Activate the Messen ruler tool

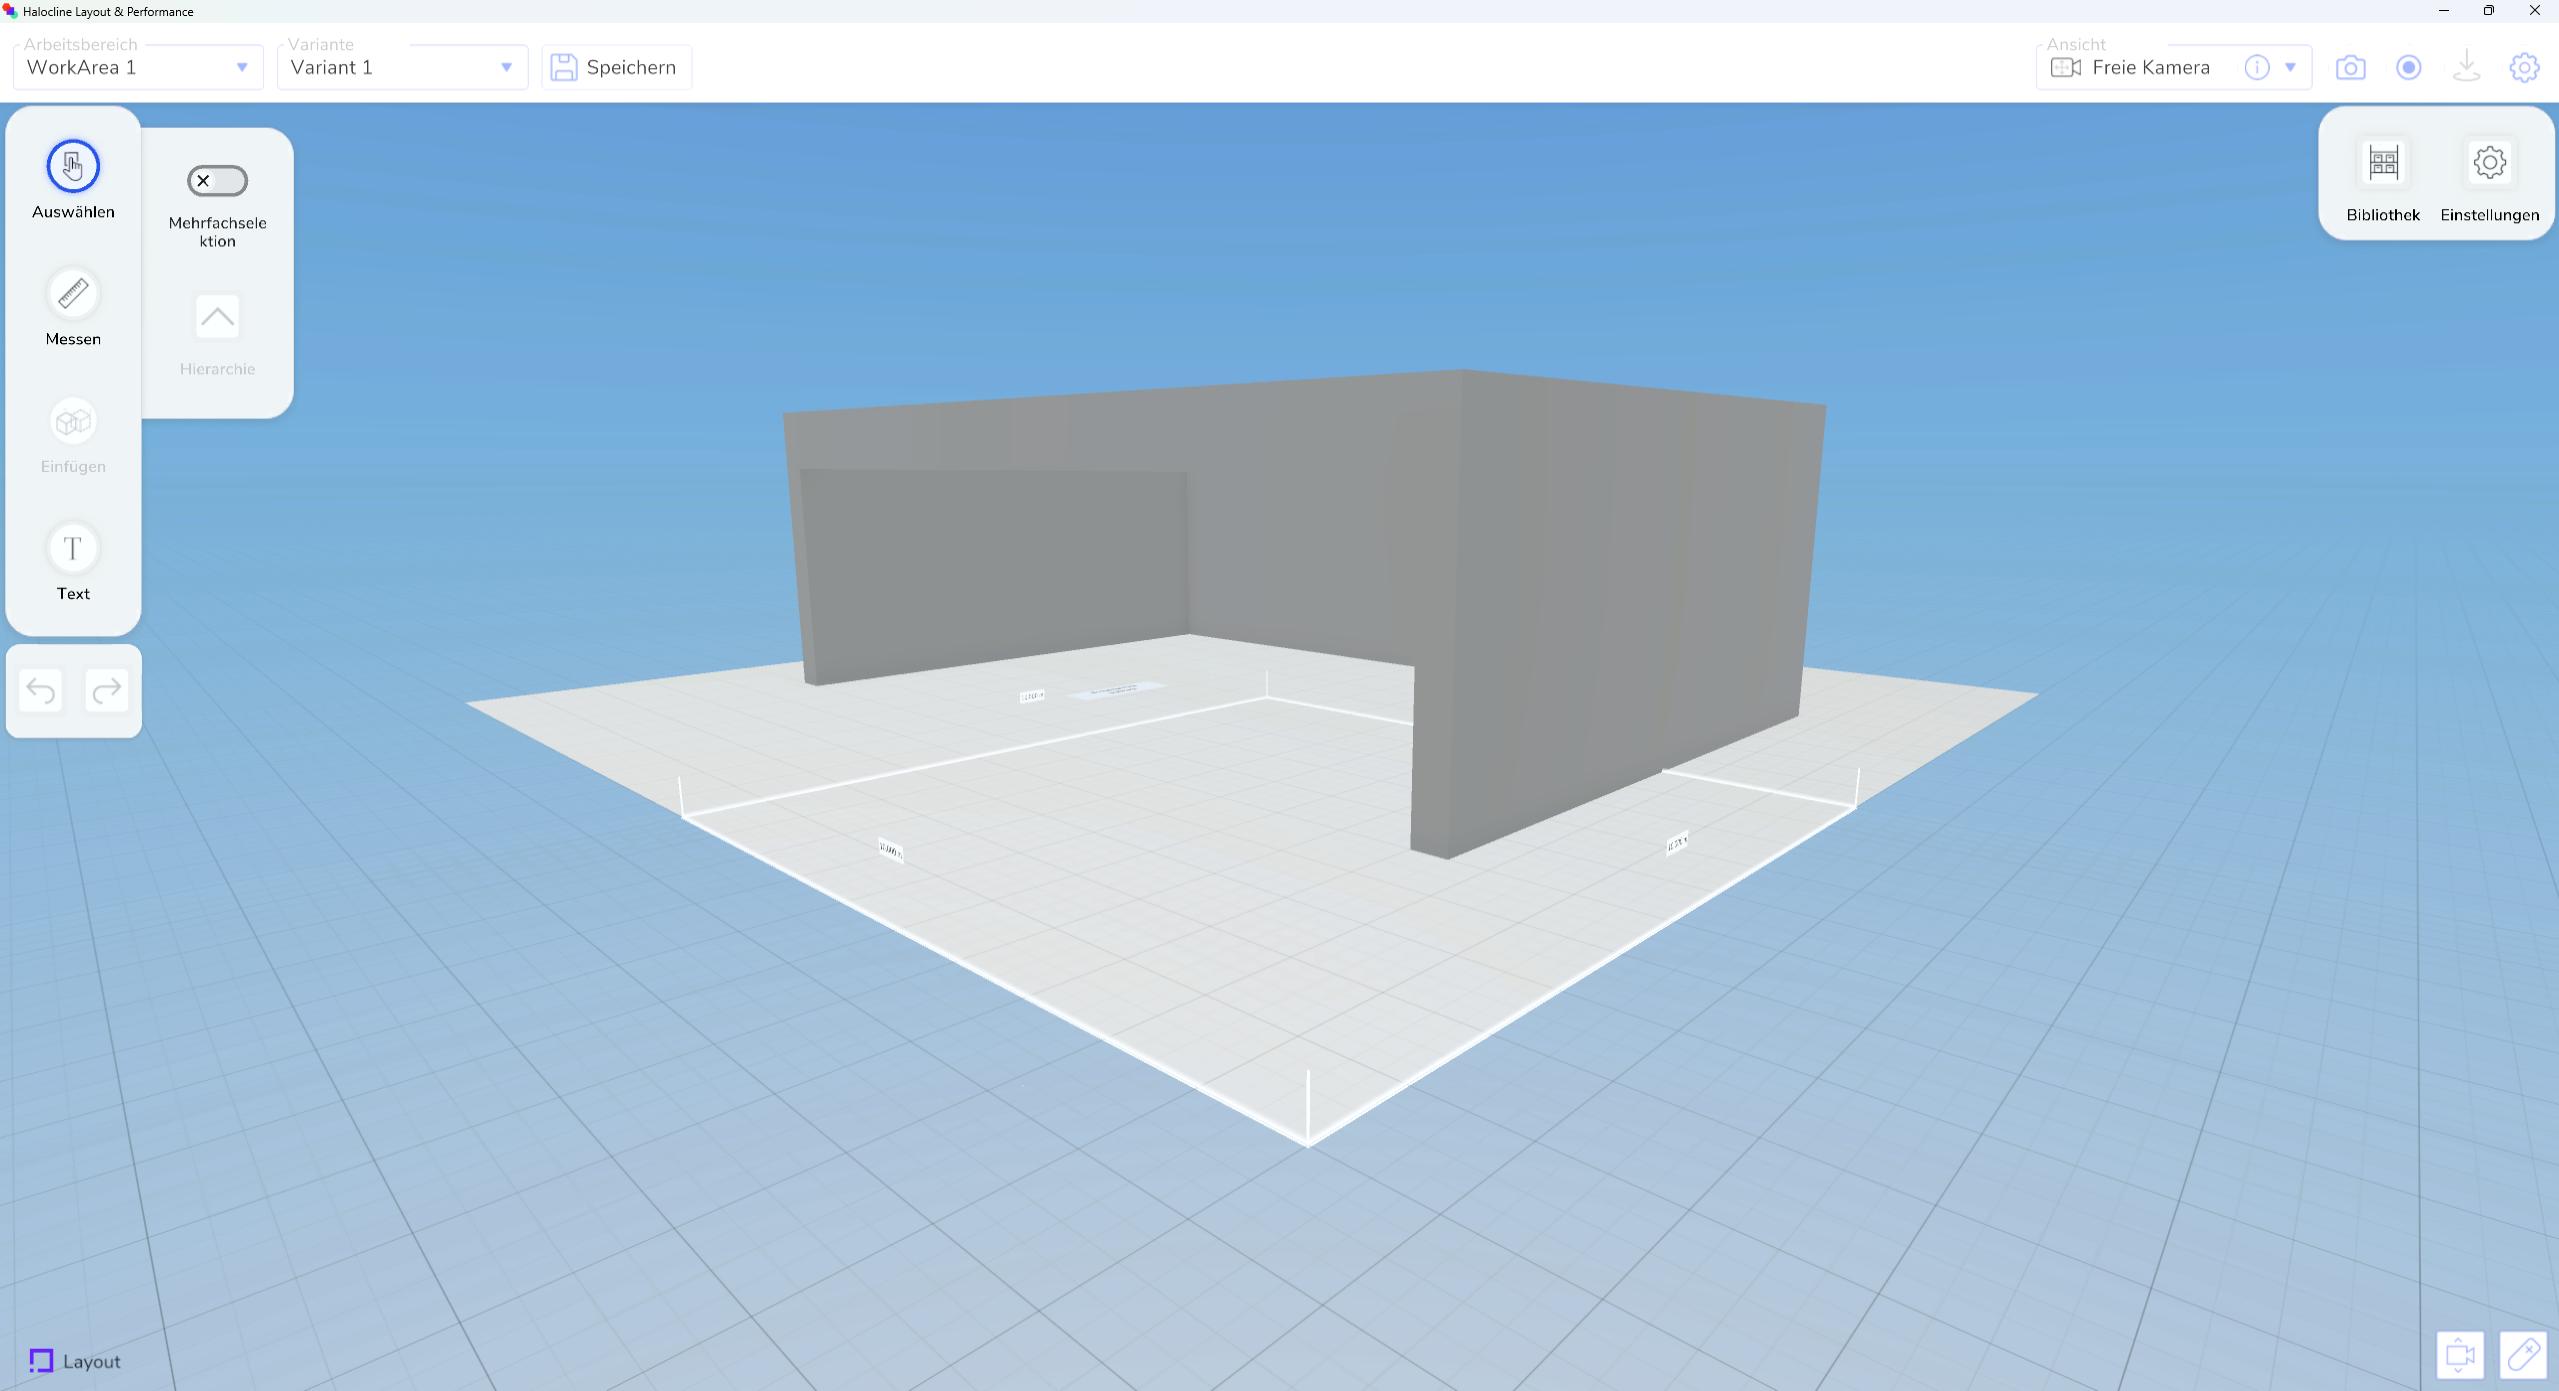point(73,294)
